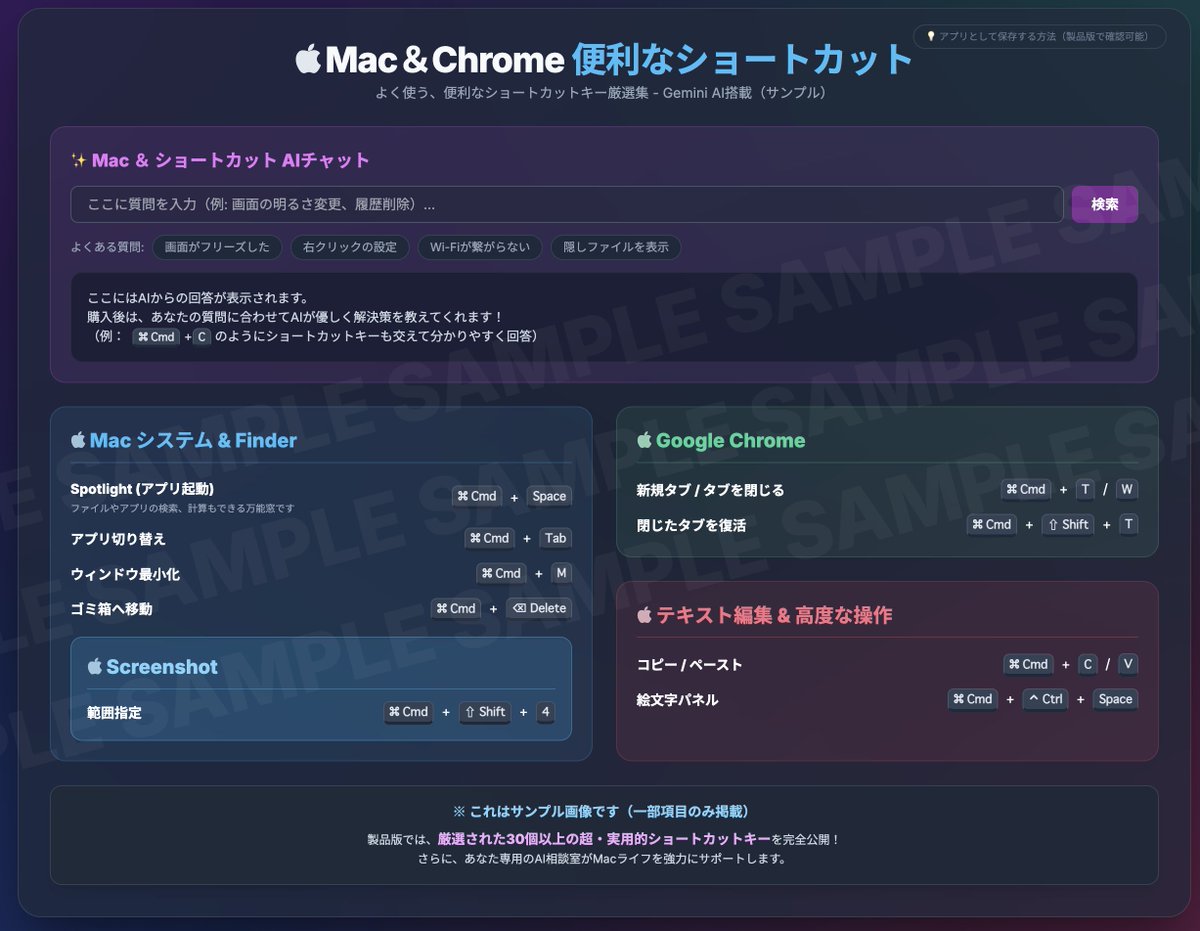Click Apple icon in テキスト編集 heading

point(645,615)
